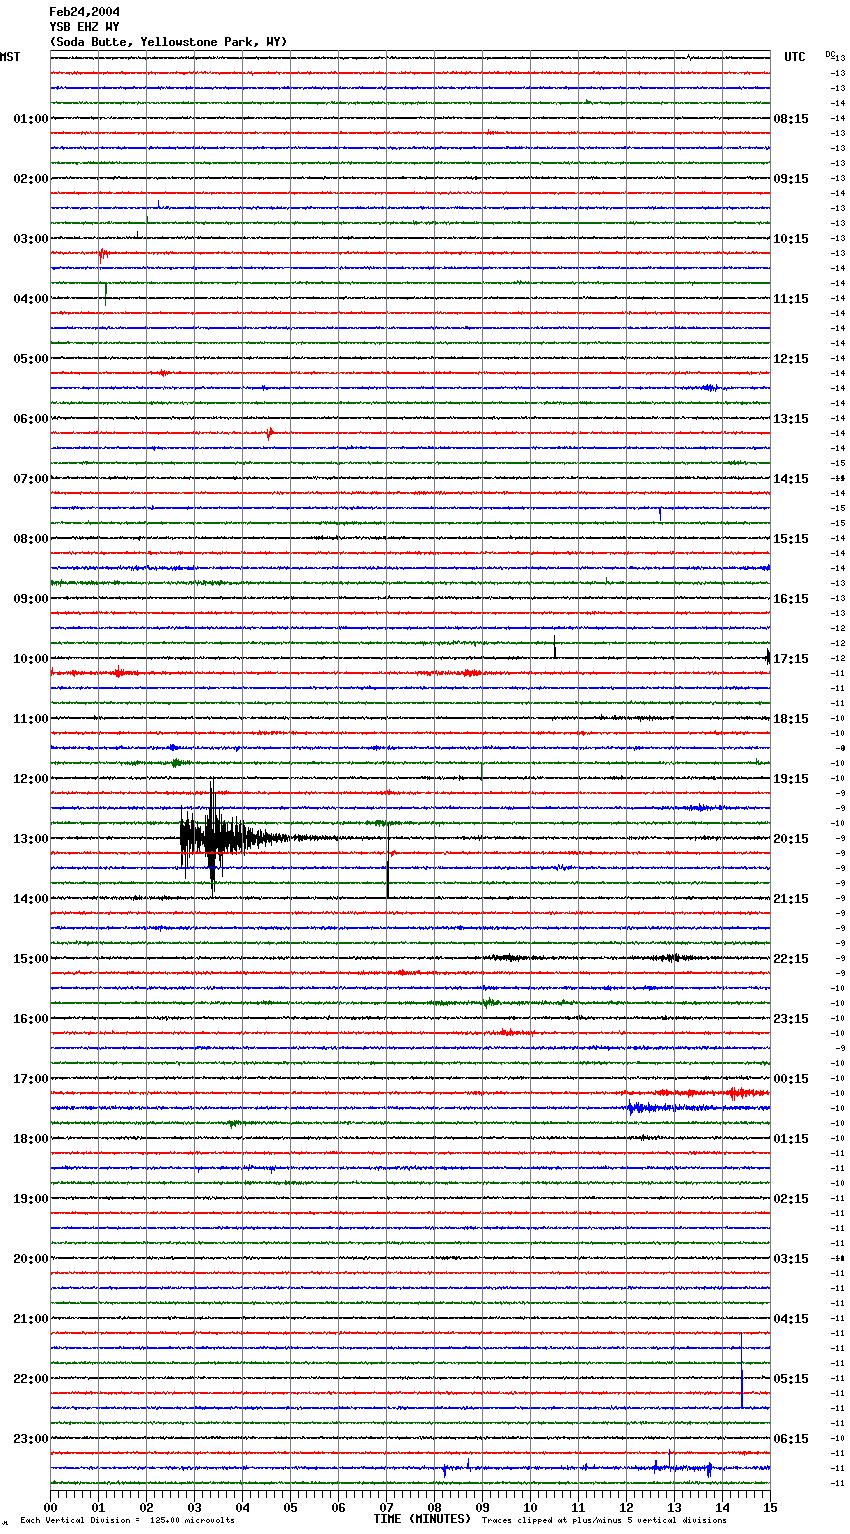The height and width of the screenshot is (1534, 850).
Task: Click the "08:15" UTC row label
Action: (x=791, y=119)
